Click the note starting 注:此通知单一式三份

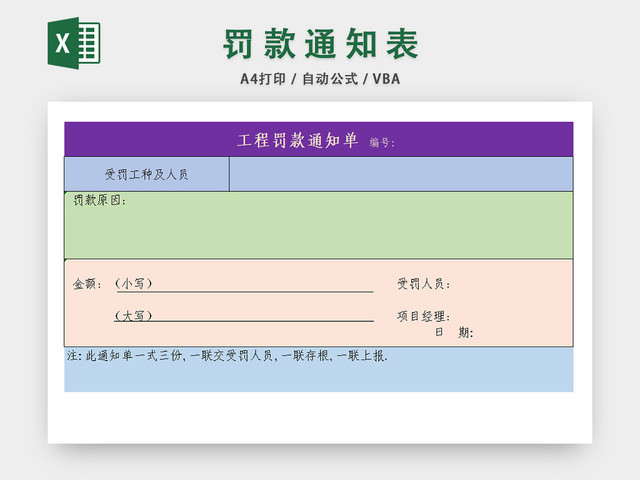point(227,356)
